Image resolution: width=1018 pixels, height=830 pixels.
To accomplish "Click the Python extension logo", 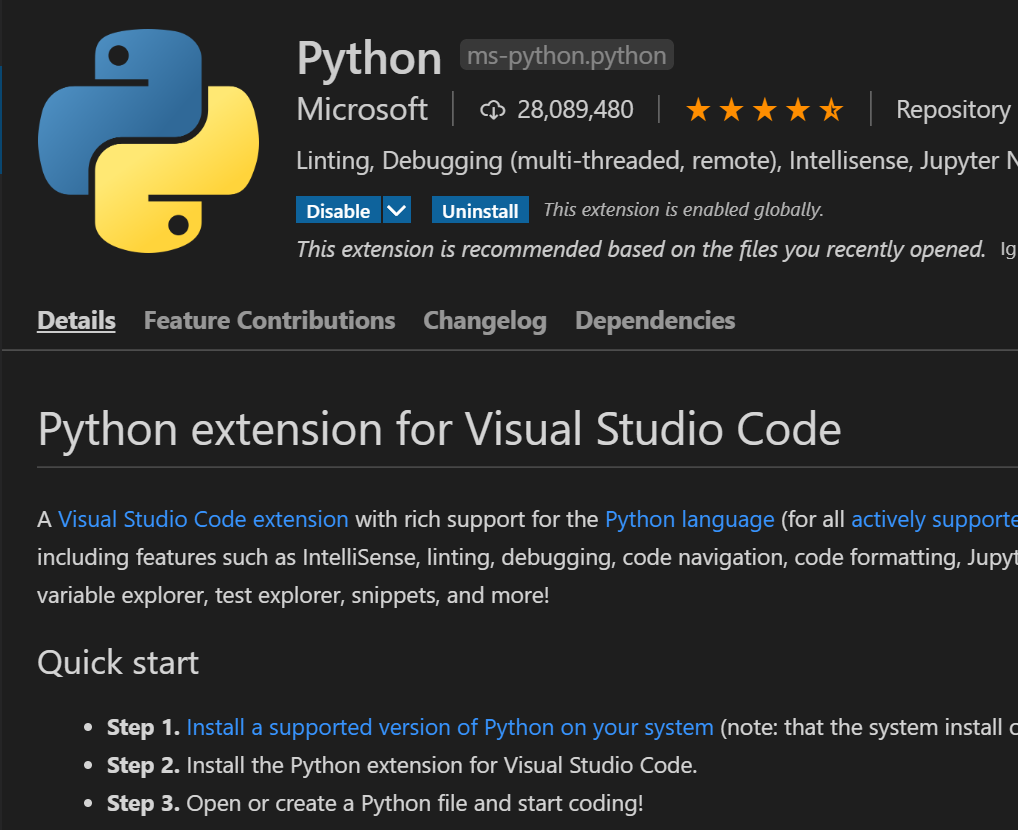I will point(148,140).
